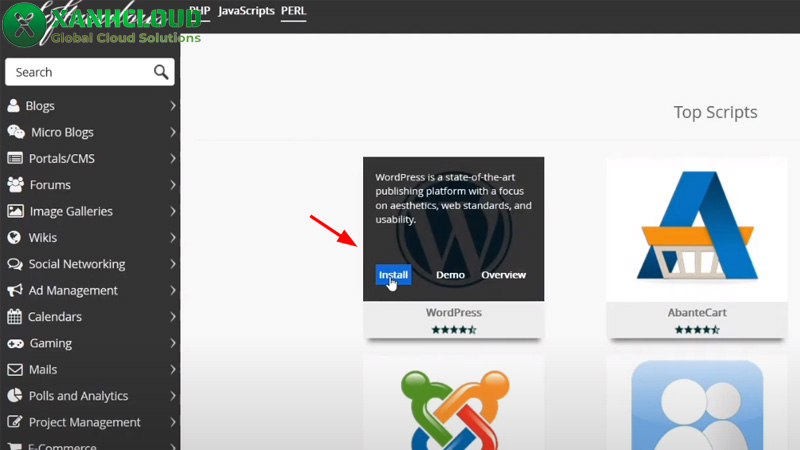Open the Ad Management label
The height and width of the screenshot is (450, 800).
click(x=73, y=290)
